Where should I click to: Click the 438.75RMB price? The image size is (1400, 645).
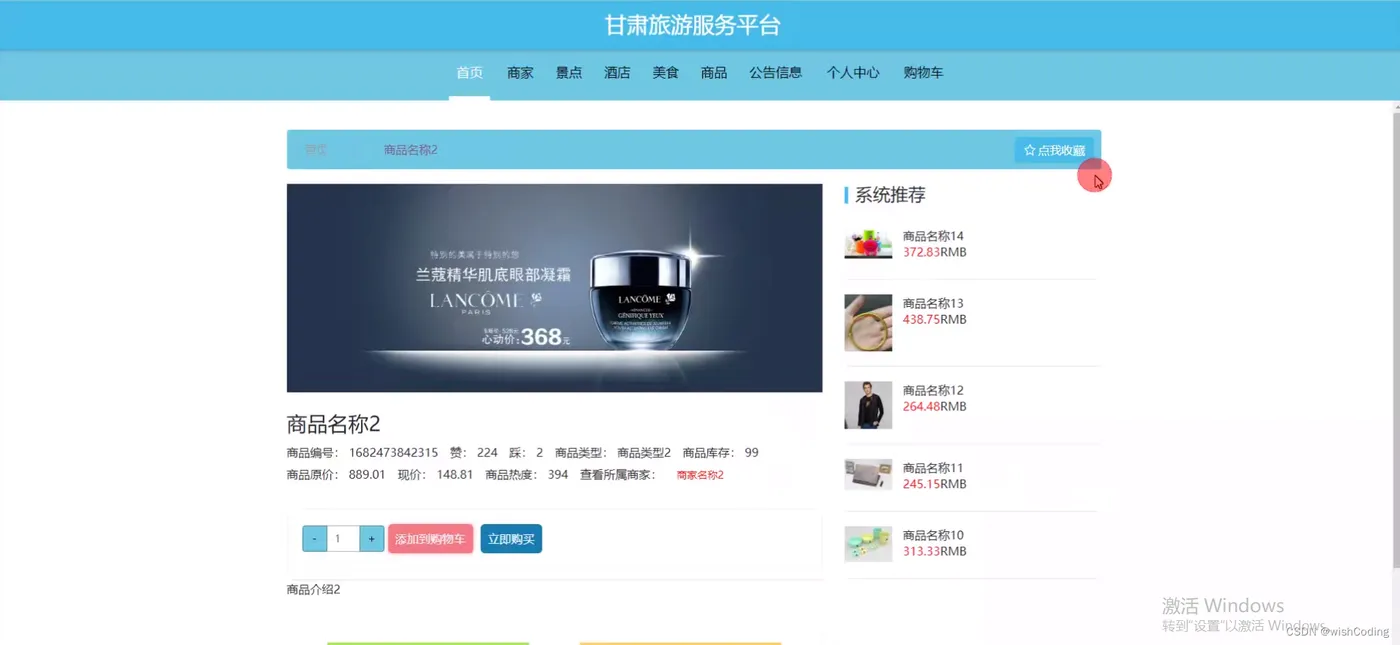coord(934,320)
